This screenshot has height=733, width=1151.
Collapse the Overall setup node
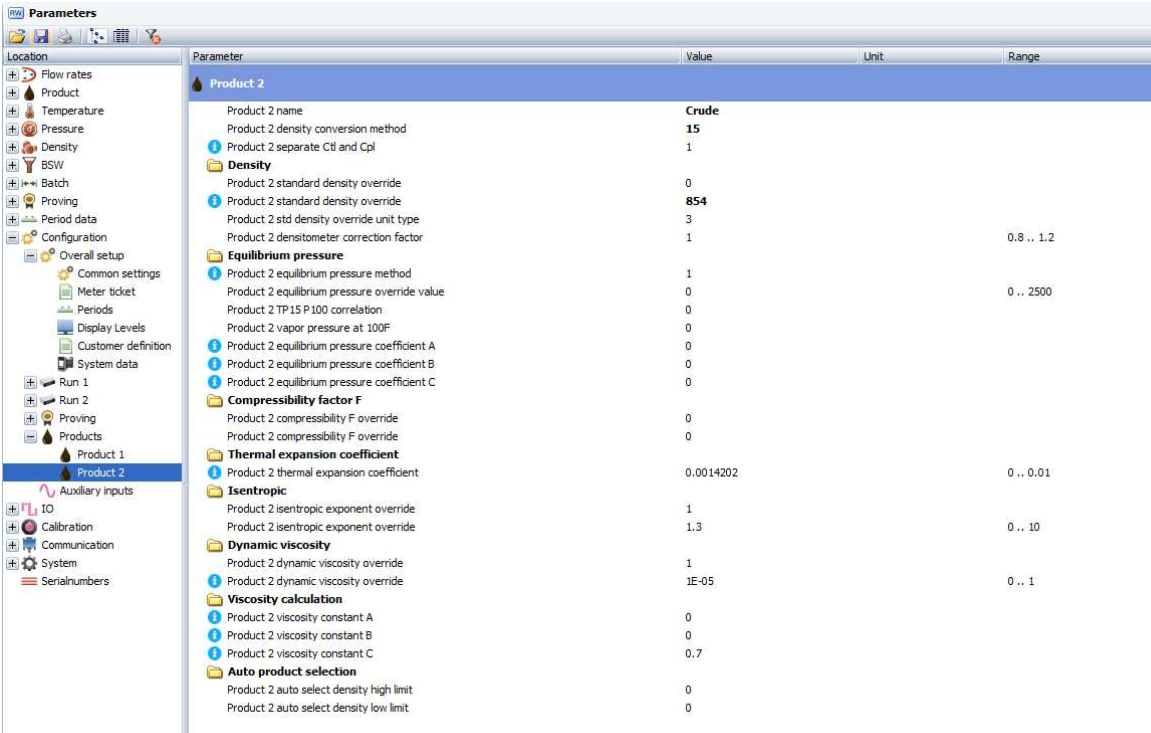click(30, 255)
